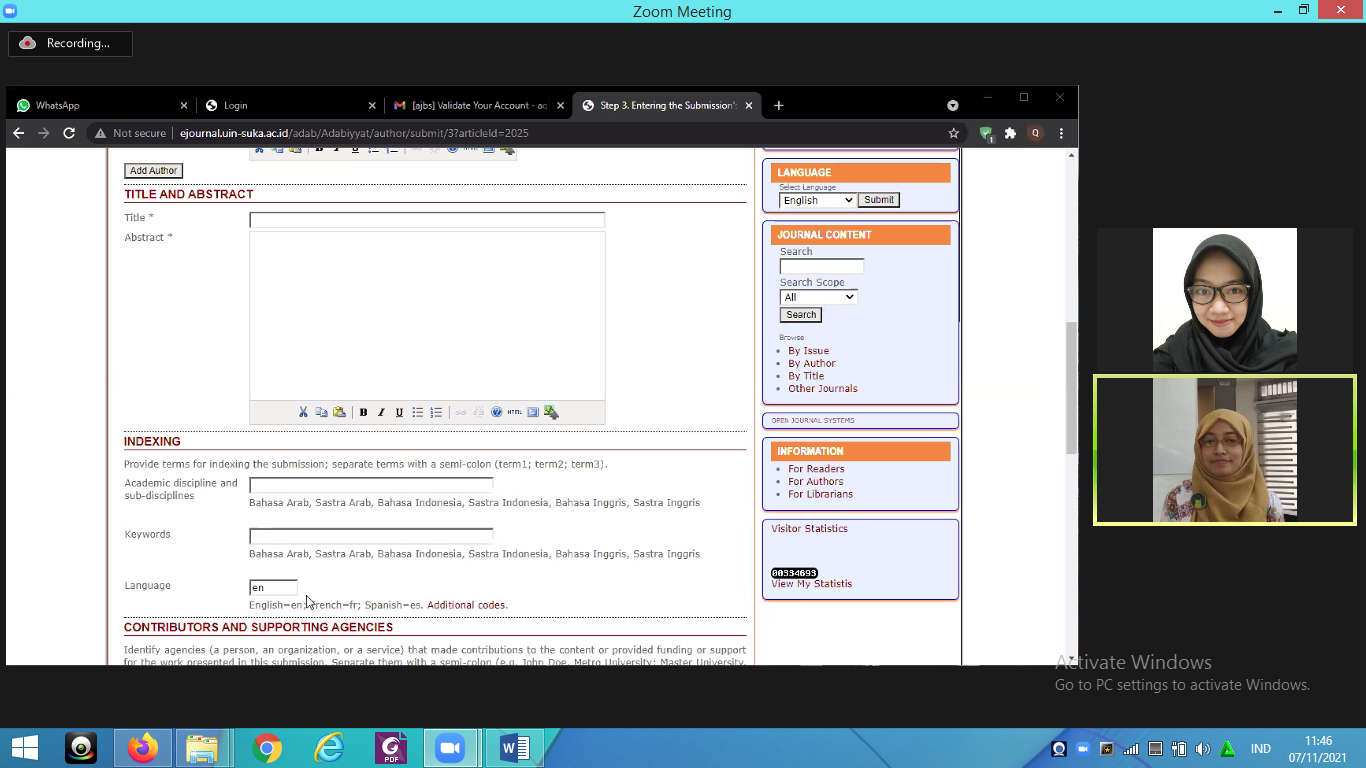
Task: Open the Chrome Extensions puzzle icon
Action: pos(1010,133)
